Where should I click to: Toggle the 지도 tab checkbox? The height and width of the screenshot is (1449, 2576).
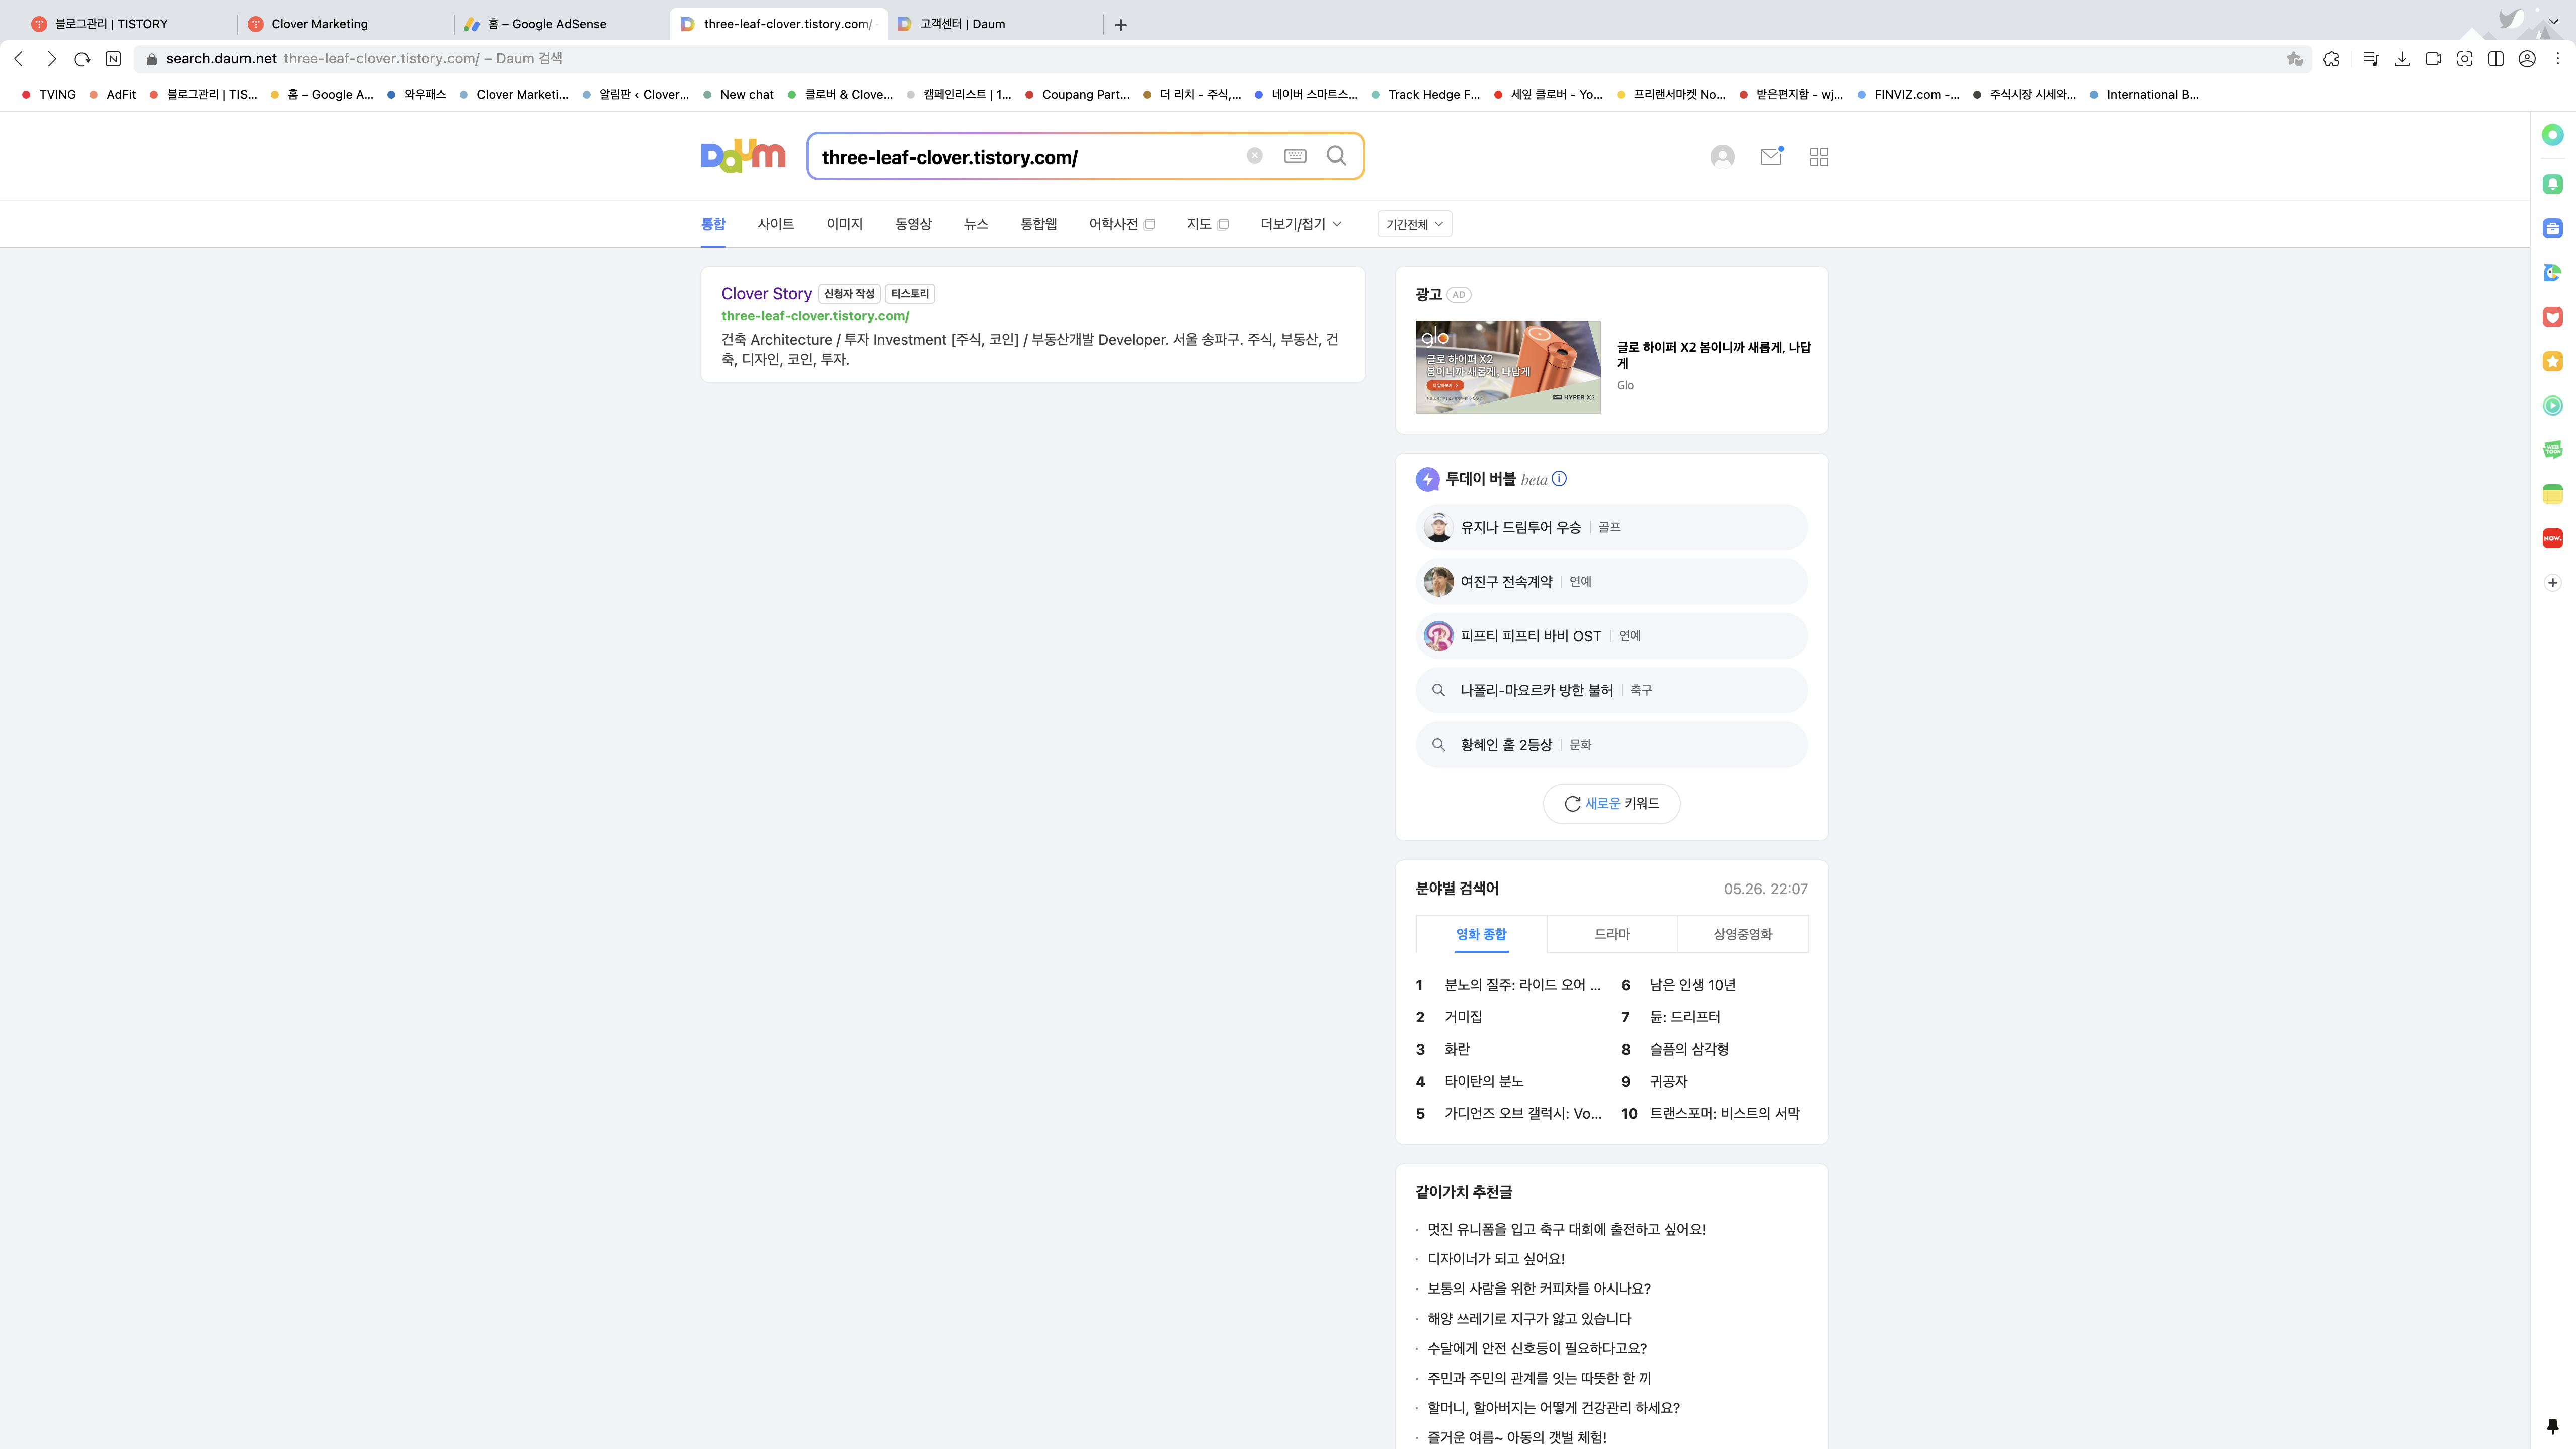click(1223, 224)
